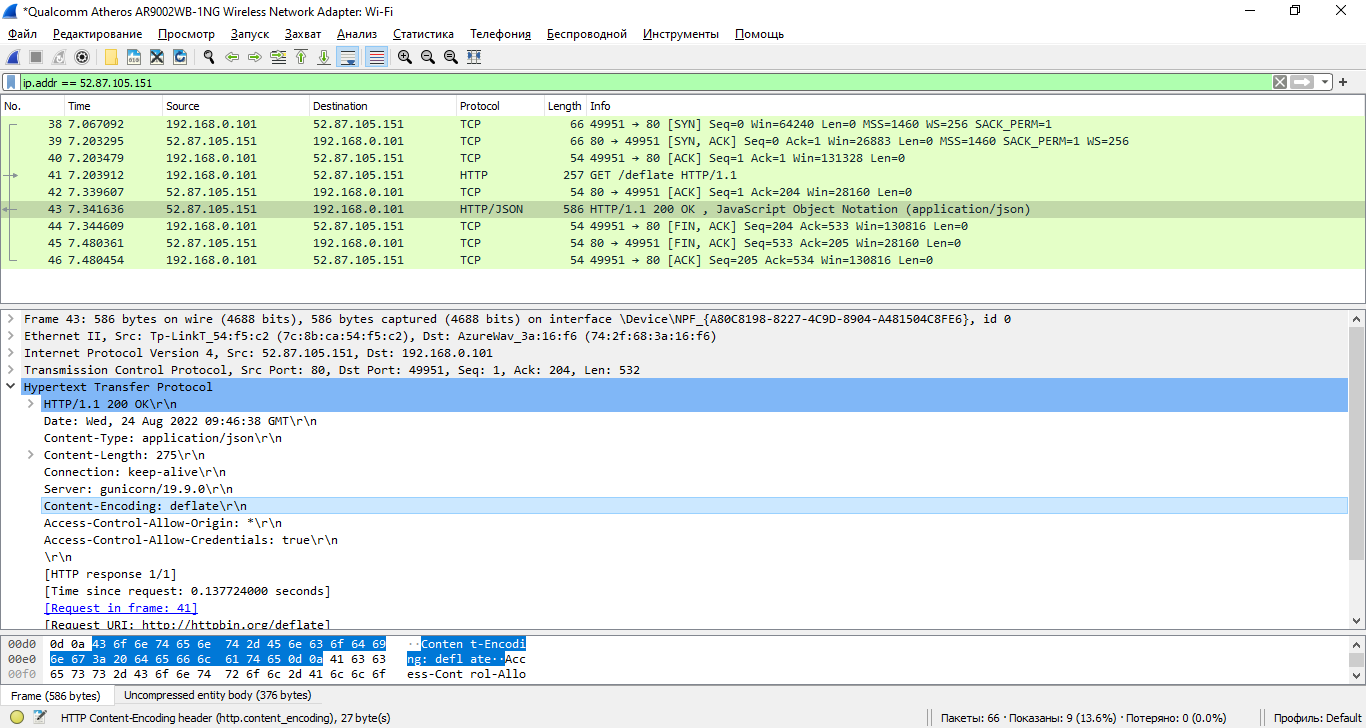Sort by Length column header
Screen dimensions: 1366x728
[565, 106]
